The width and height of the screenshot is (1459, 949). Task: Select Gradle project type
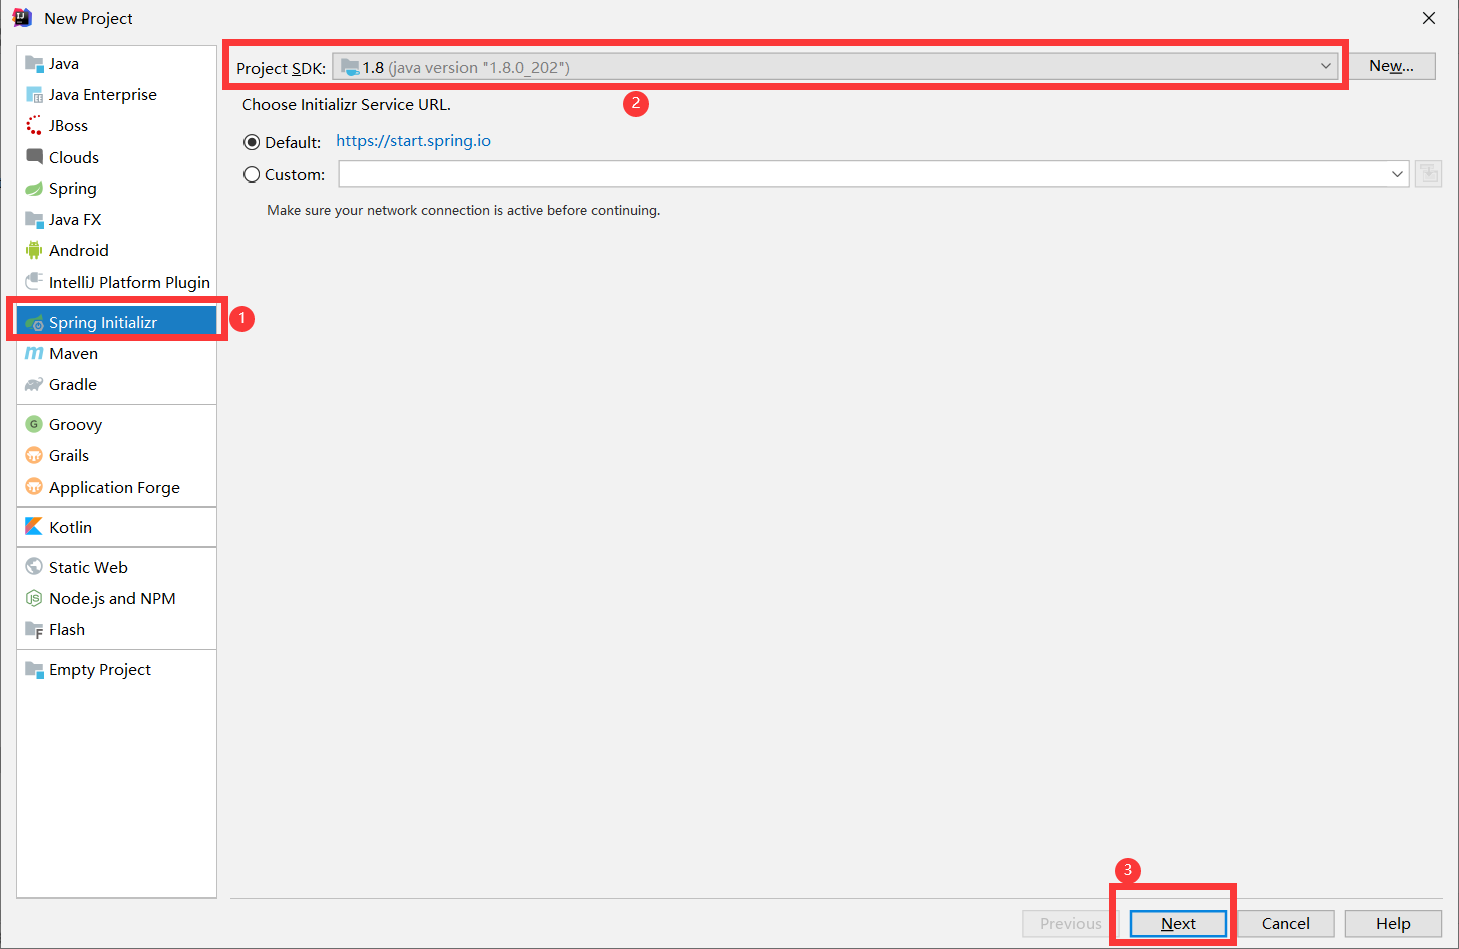click(x=116, y=384)
